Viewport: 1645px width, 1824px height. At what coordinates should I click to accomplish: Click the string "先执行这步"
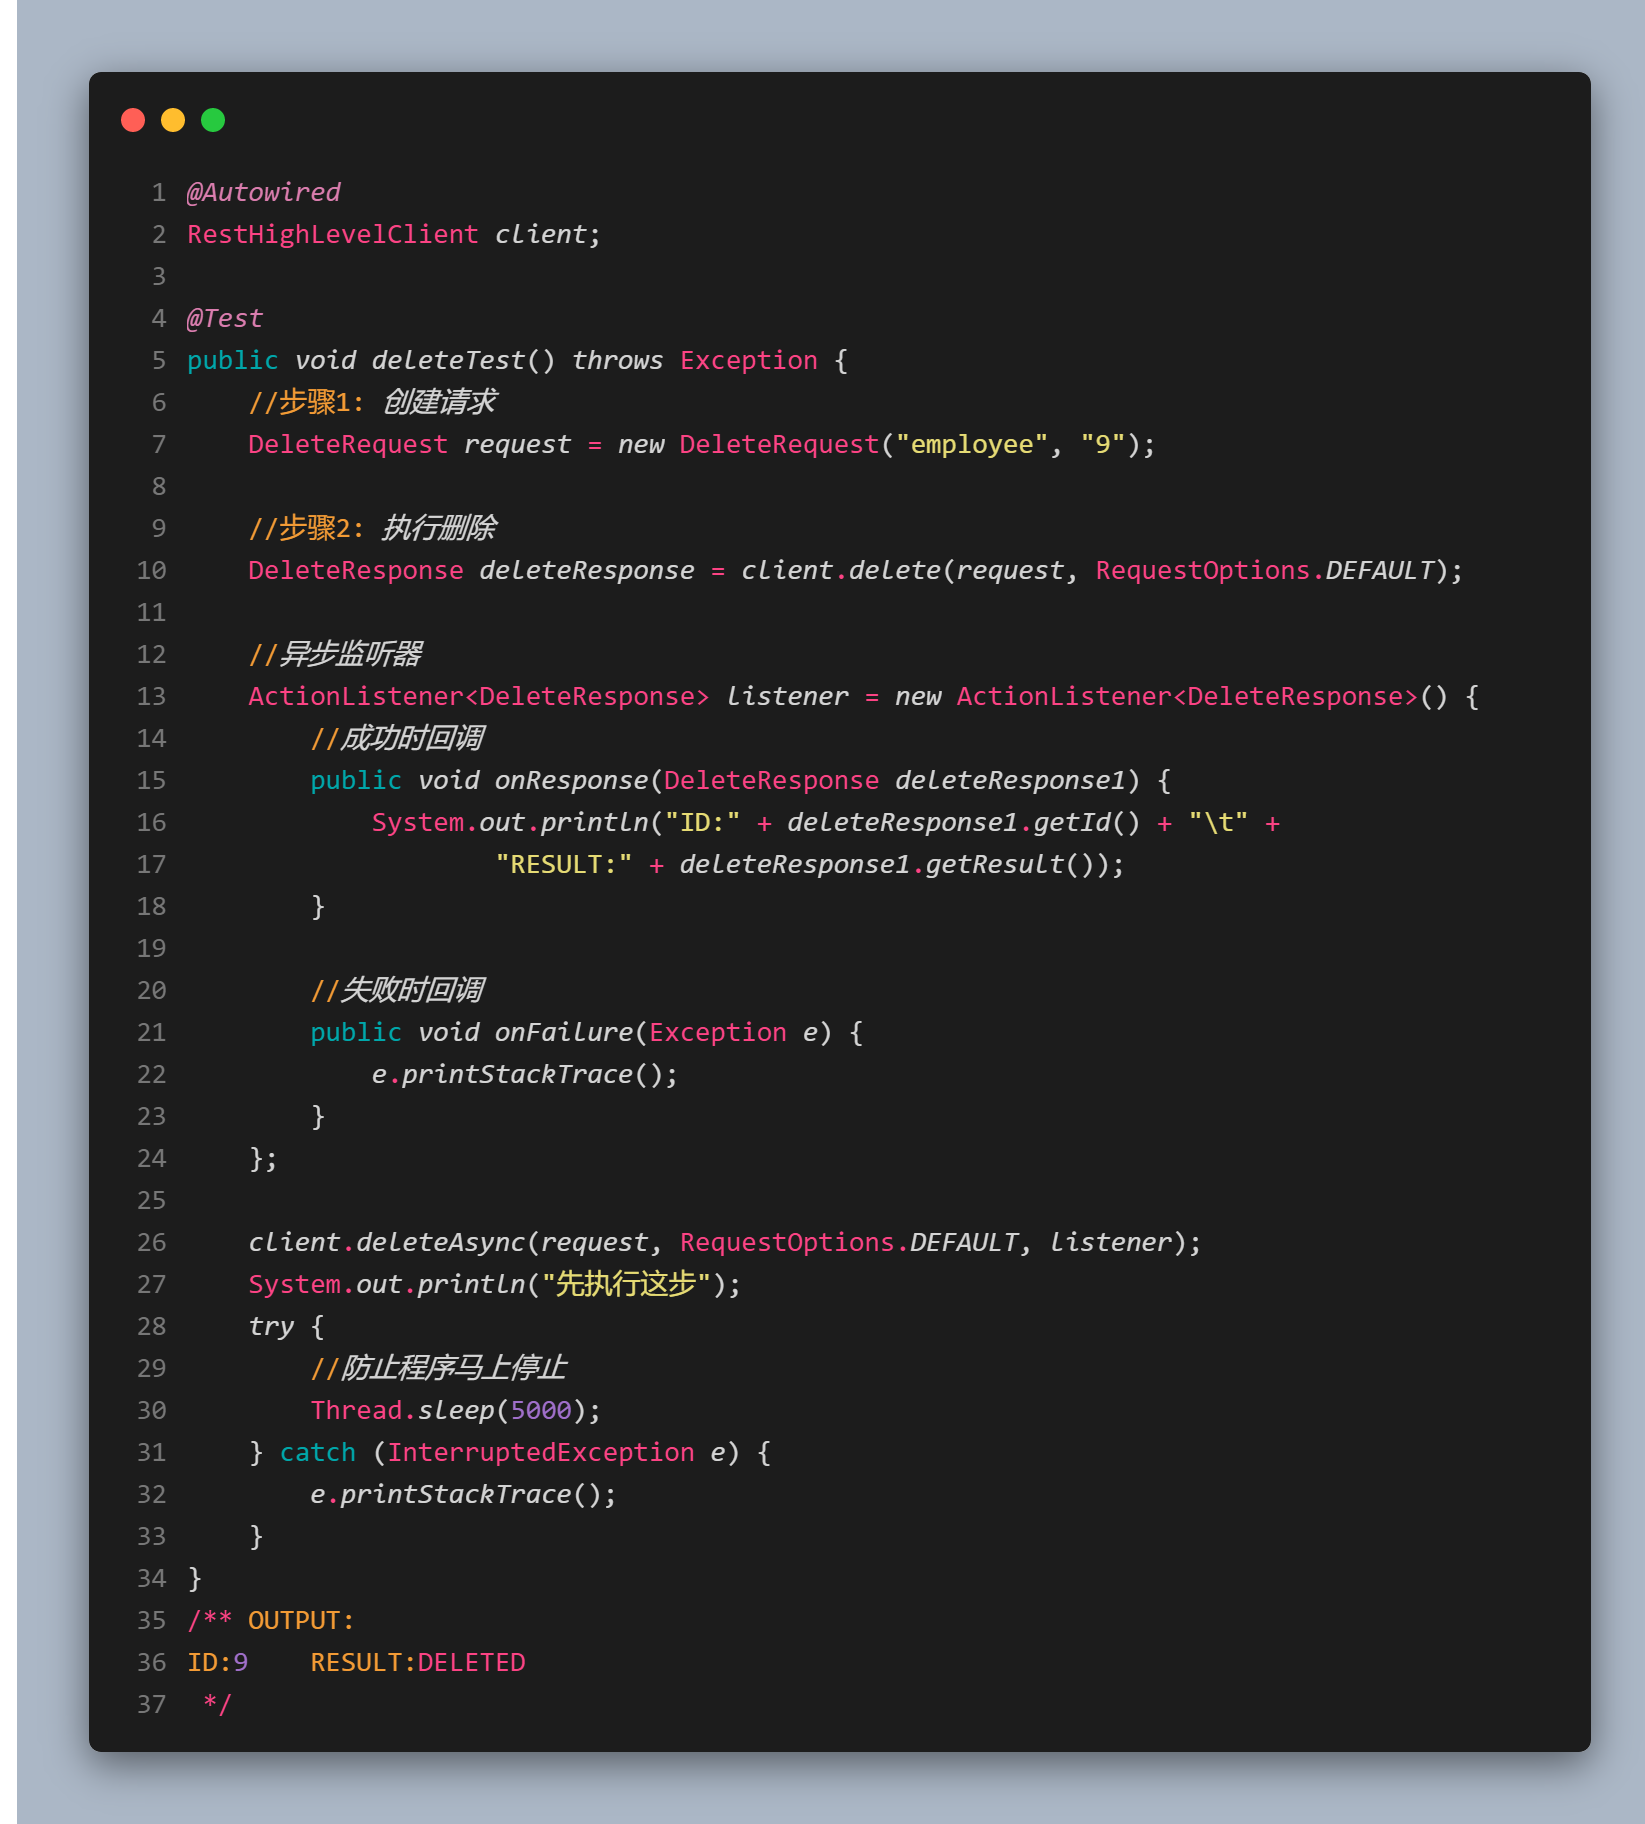[x=626, y=1284]
